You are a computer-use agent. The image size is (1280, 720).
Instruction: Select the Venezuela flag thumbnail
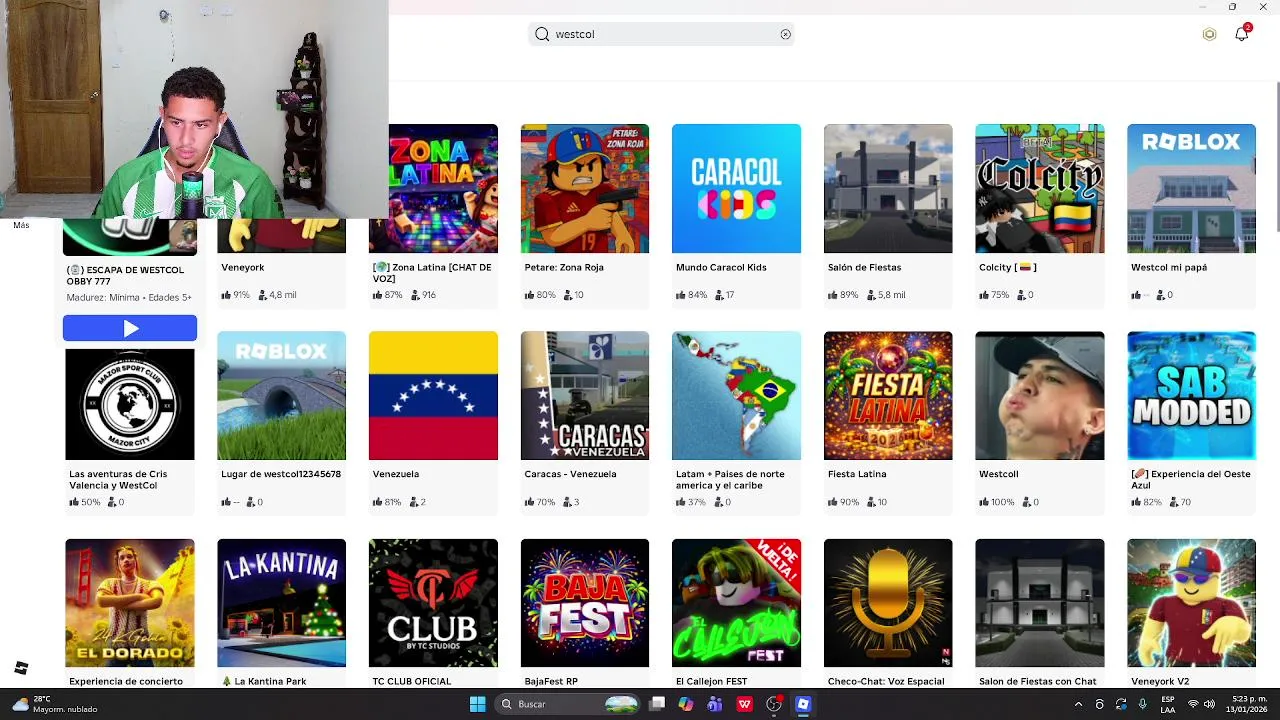pyautogui.click(x=433, y=396)
